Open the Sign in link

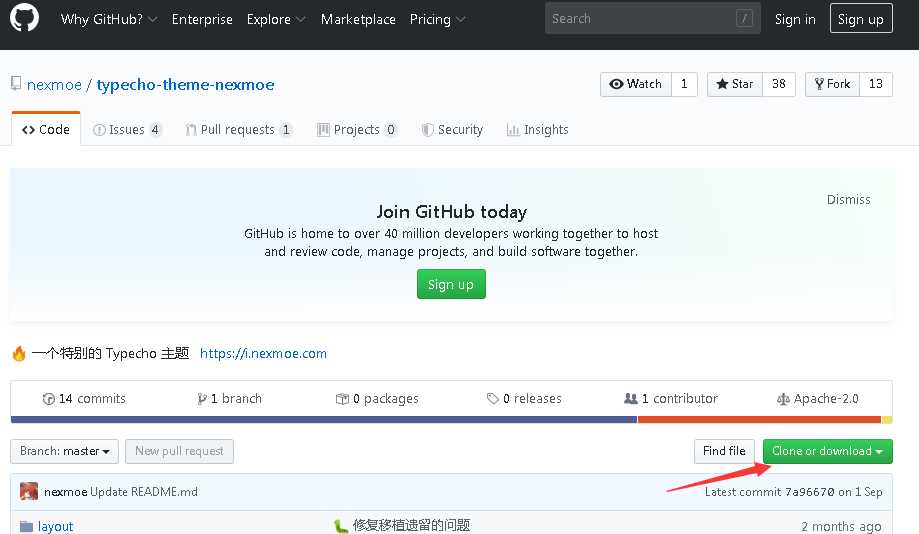point(795,19)
